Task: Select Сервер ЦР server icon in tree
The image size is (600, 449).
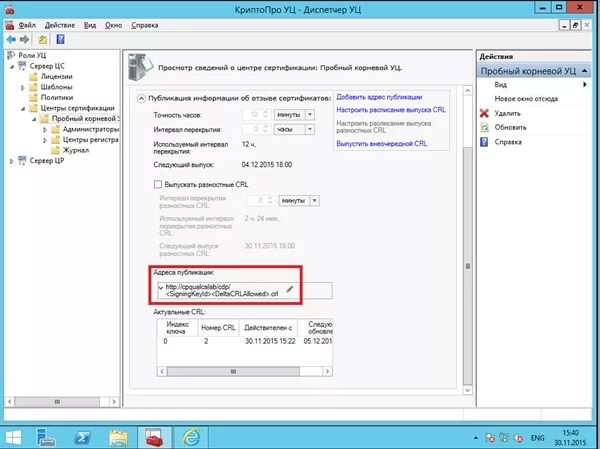Action: pyautogui.click(x=23, y=161)
